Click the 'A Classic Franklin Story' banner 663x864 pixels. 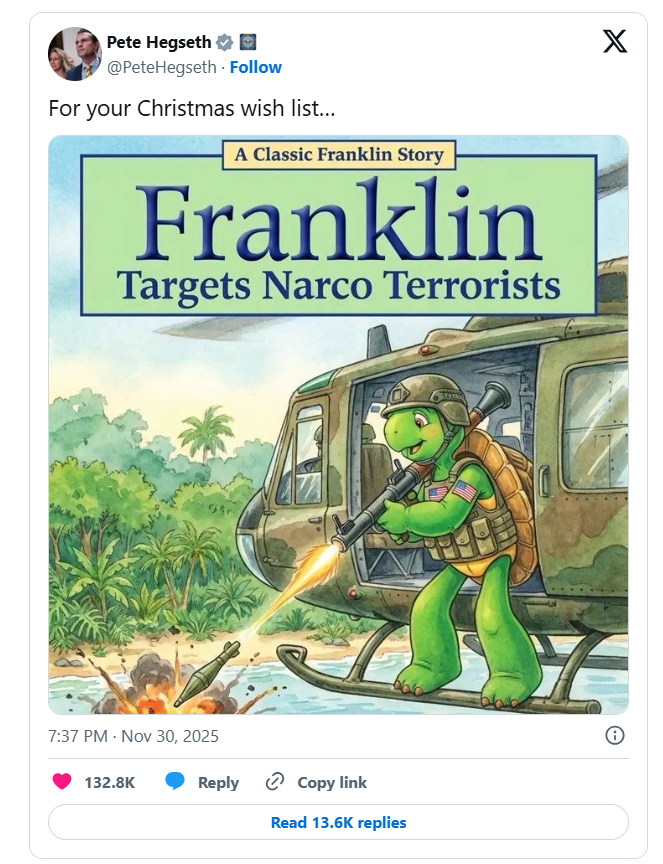click(339, 155)
